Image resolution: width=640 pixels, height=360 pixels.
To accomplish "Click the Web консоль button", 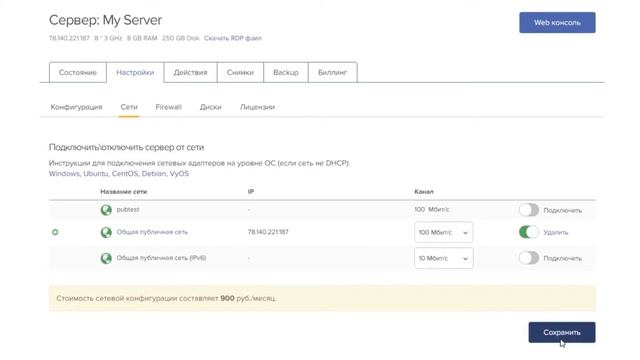I will point(557,22).
